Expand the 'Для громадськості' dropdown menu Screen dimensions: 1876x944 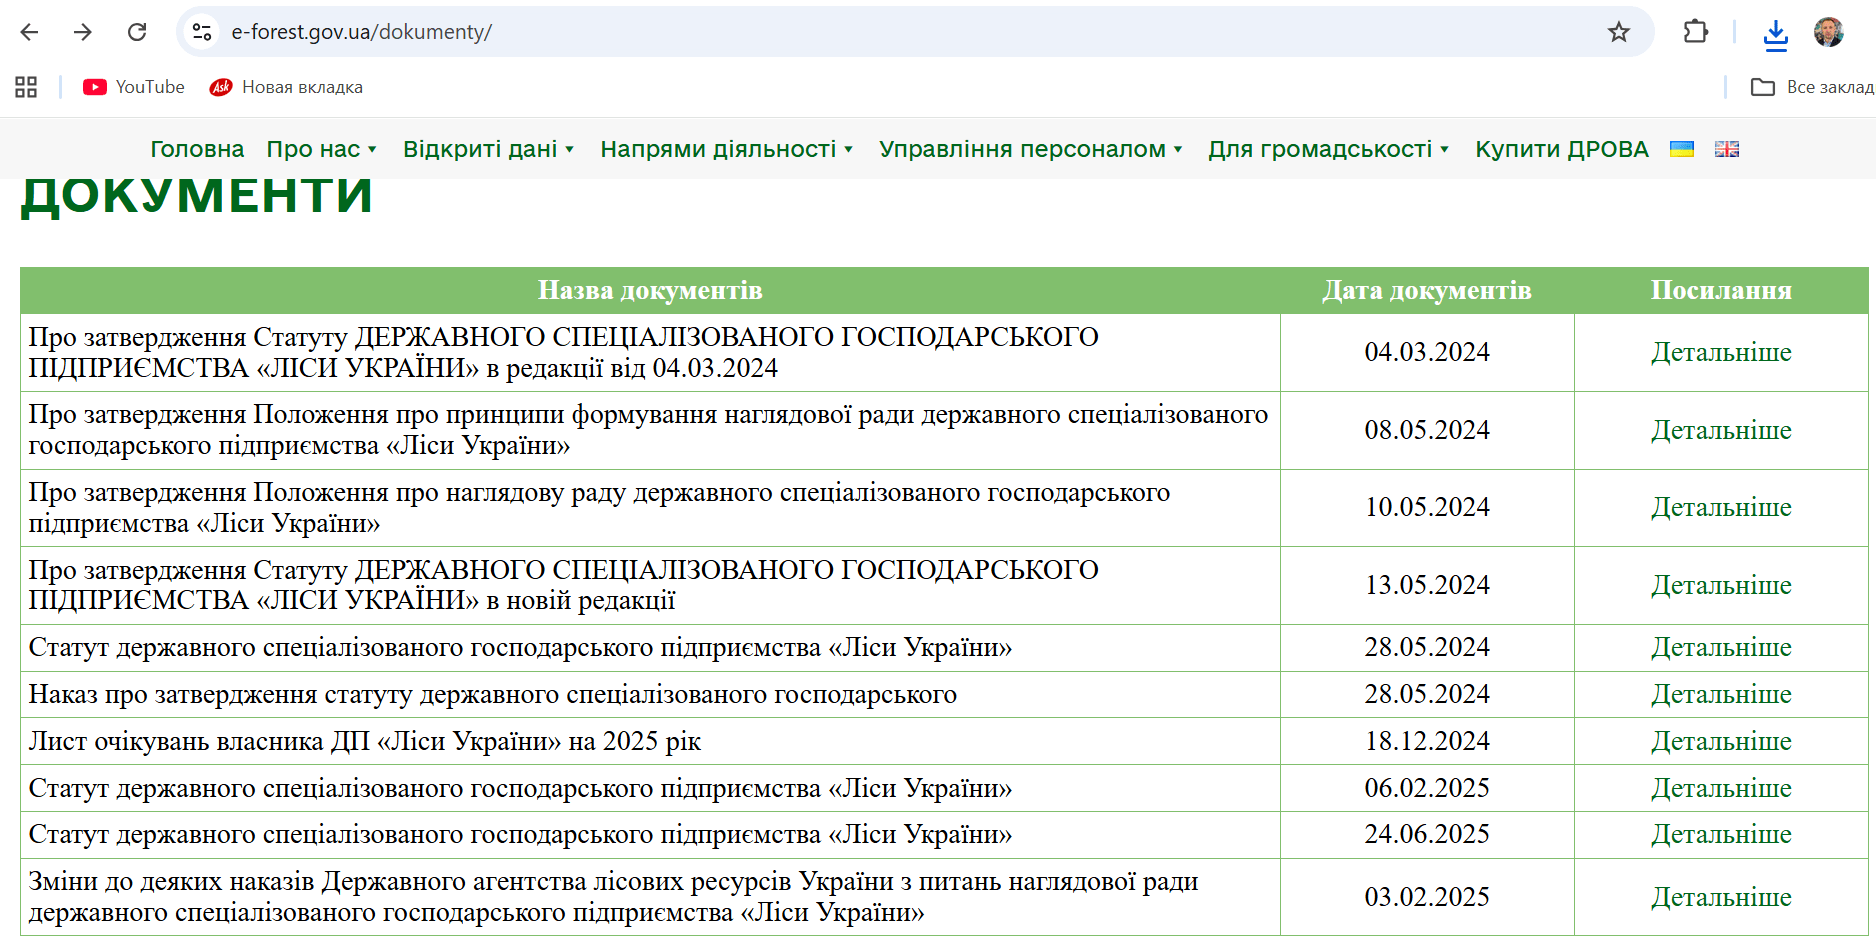(x=1328, y=149)
